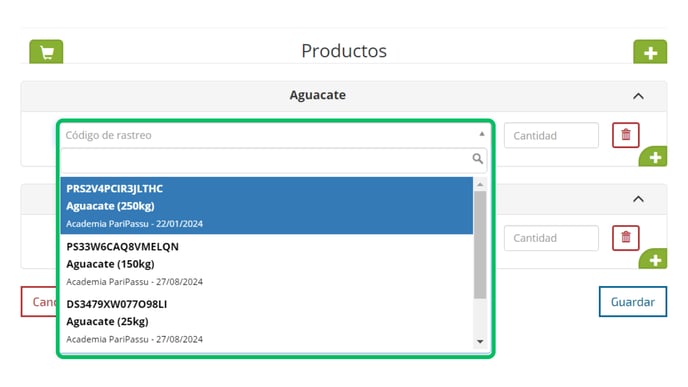
Task: Delete second product row with trash icon
Action: 626,238
